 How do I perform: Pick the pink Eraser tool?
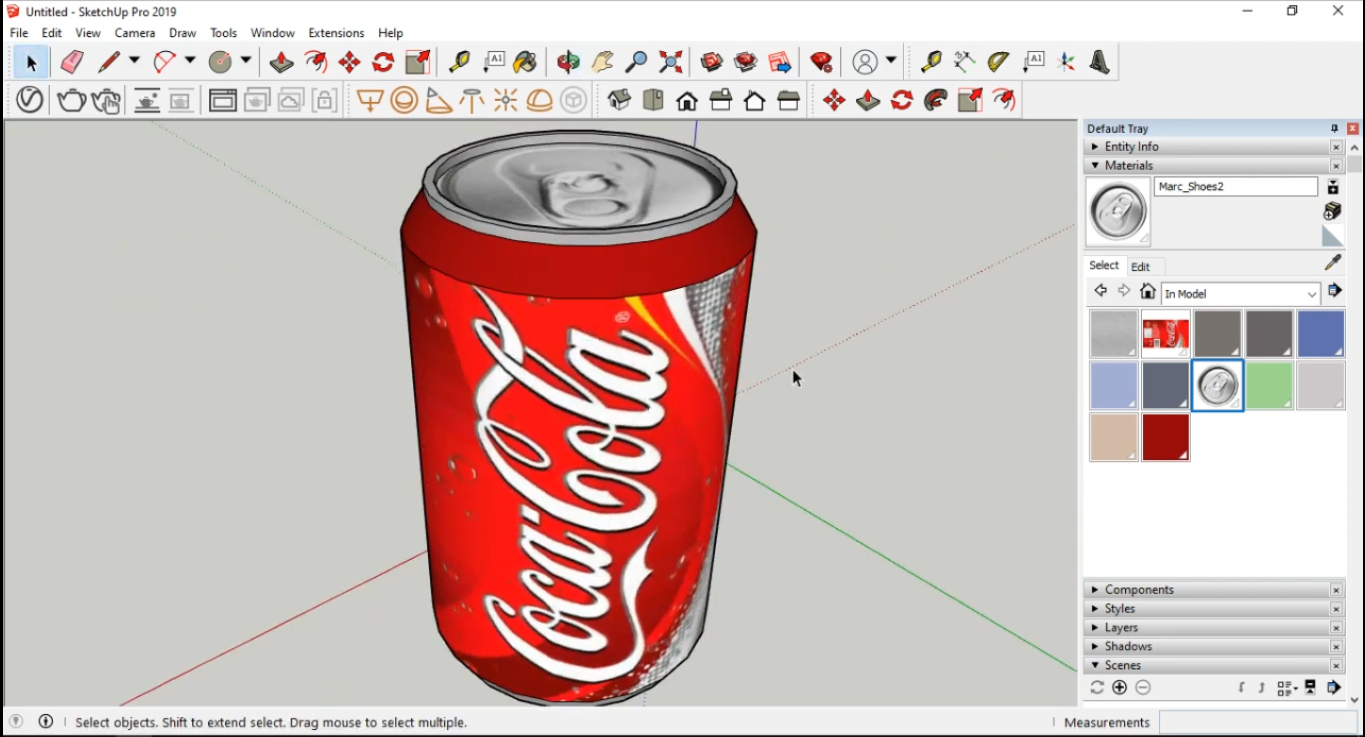pyautogui.click(x=72, y=63)
